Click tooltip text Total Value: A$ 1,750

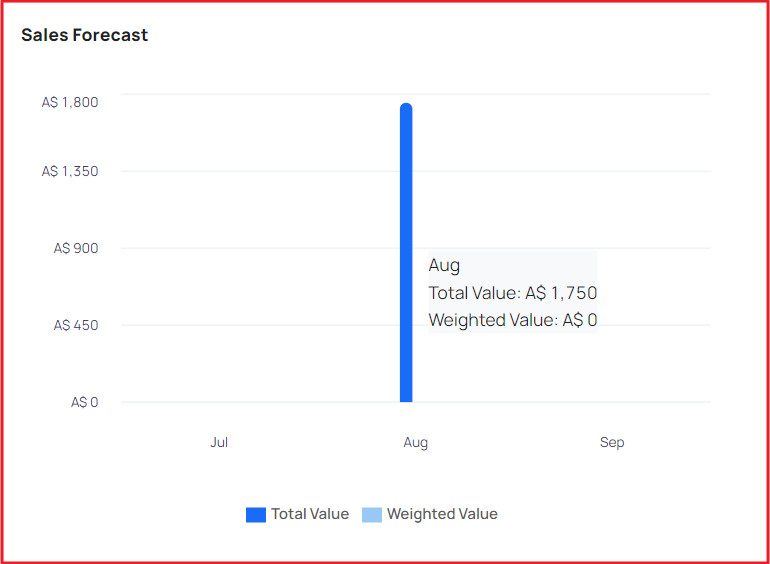pyautogui.click(x=513, y=293)
